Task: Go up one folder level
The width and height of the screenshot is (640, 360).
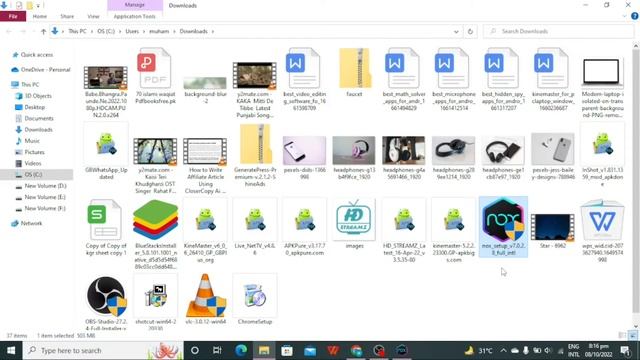Action: 43,31
